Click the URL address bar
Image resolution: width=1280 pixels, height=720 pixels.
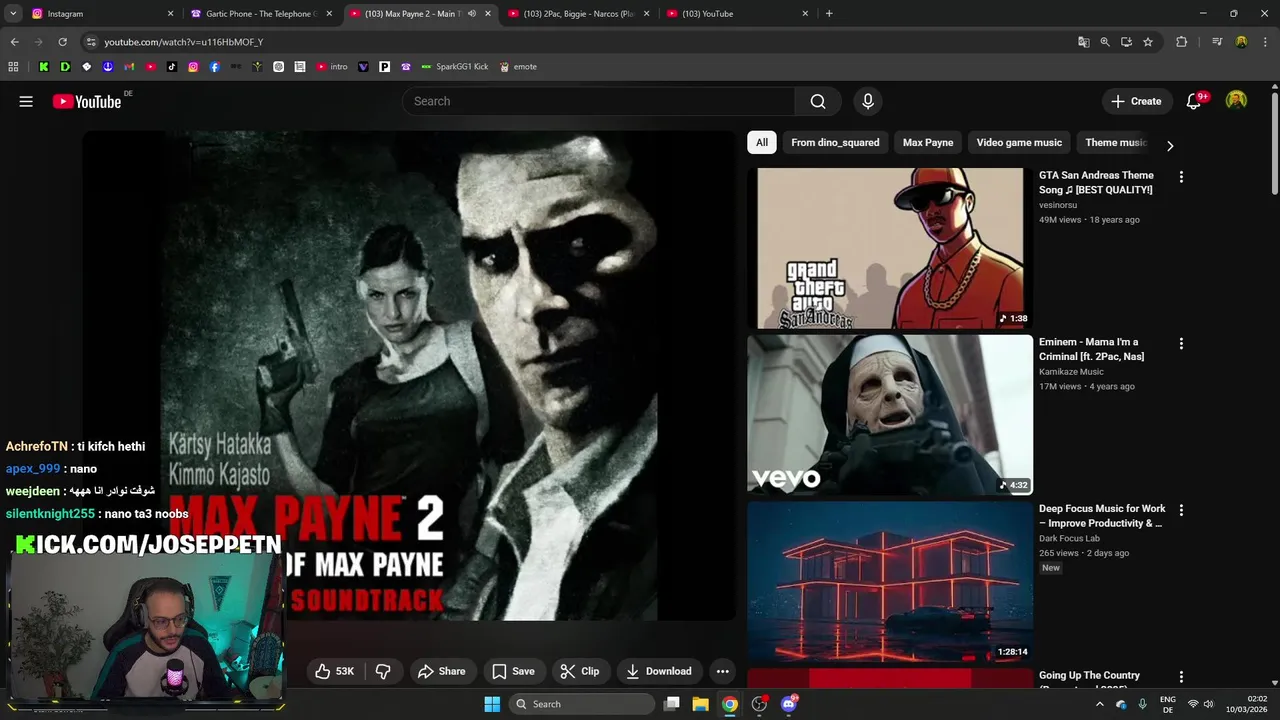[x=580, y=42]
